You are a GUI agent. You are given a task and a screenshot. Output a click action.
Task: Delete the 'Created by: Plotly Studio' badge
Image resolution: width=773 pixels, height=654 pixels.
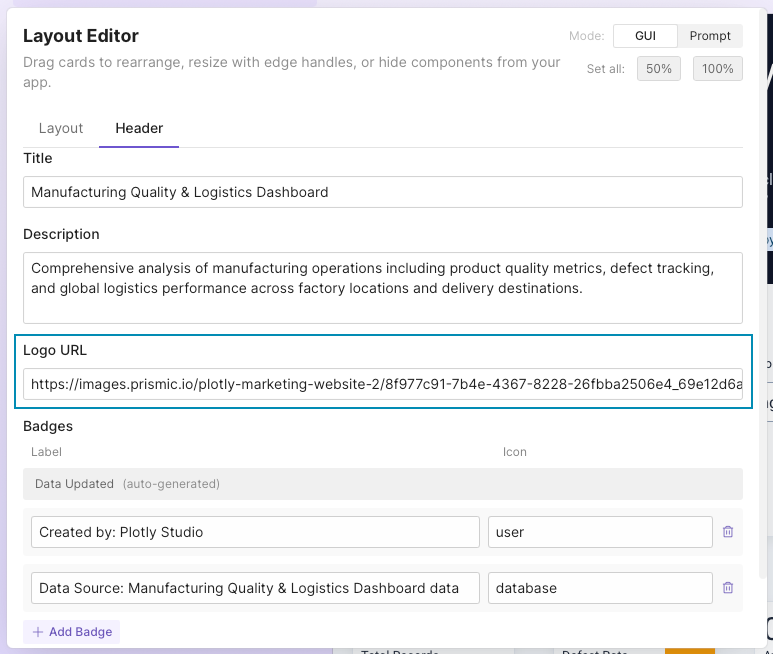[728, 532]
